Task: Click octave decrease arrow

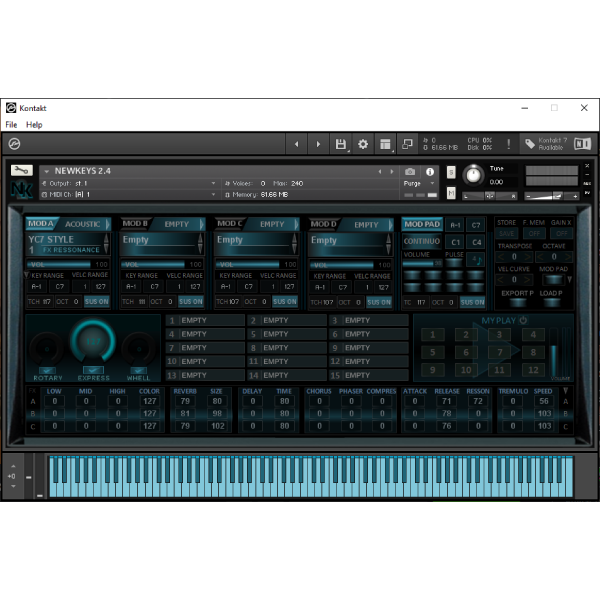Action: pos(541,257)
